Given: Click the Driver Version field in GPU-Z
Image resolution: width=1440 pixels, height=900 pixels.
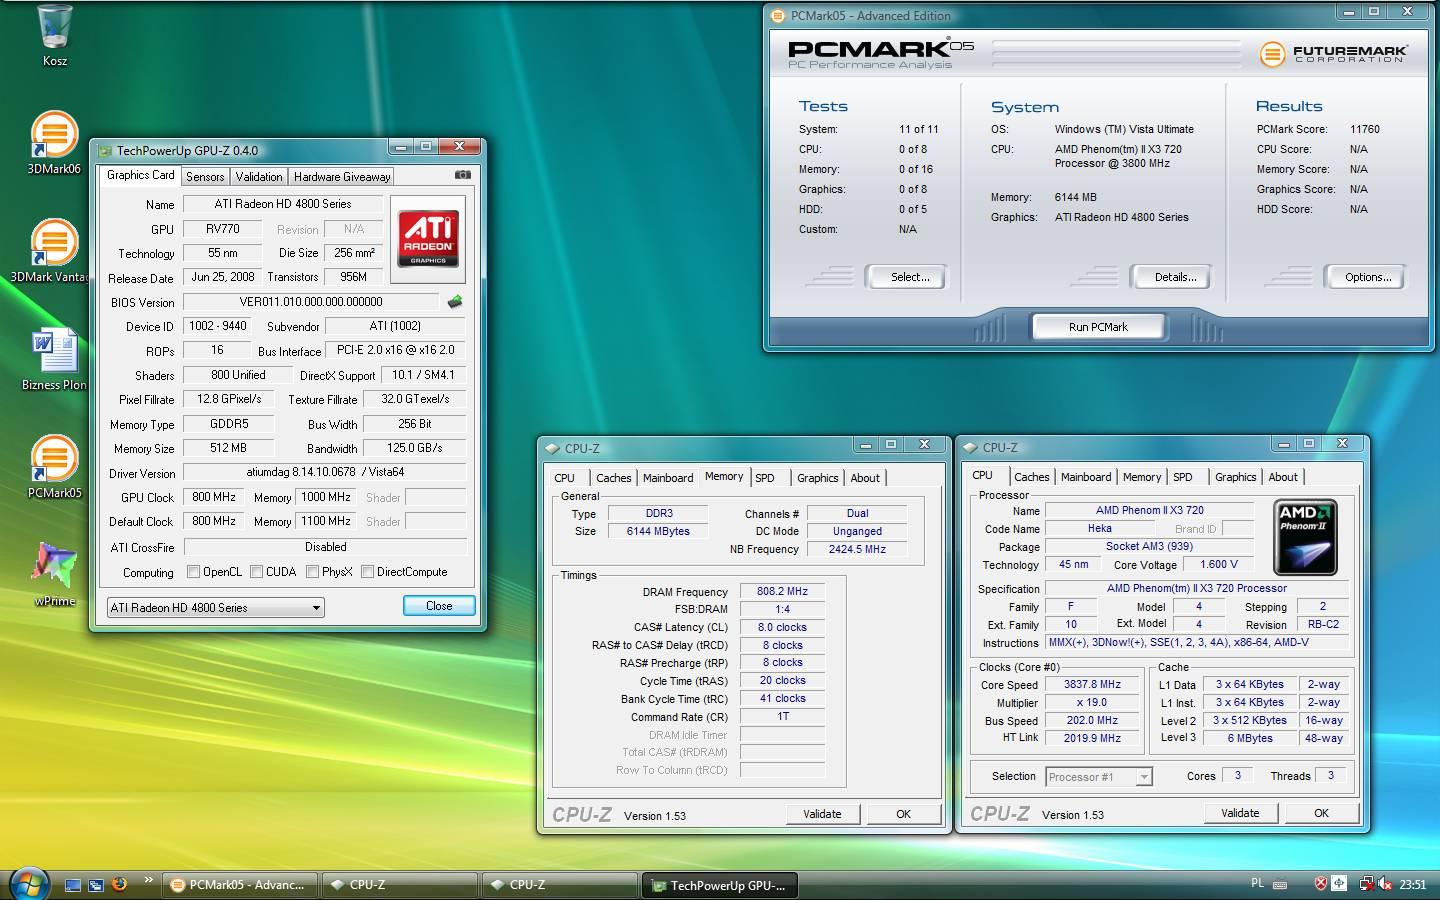Looking at the screenshot, I should pyautogui.click(x=325, y=472).
